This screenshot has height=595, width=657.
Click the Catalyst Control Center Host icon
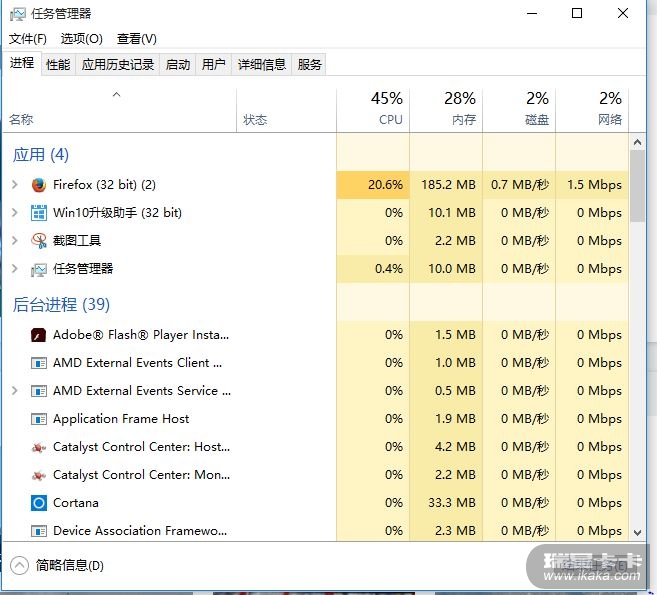39,448
